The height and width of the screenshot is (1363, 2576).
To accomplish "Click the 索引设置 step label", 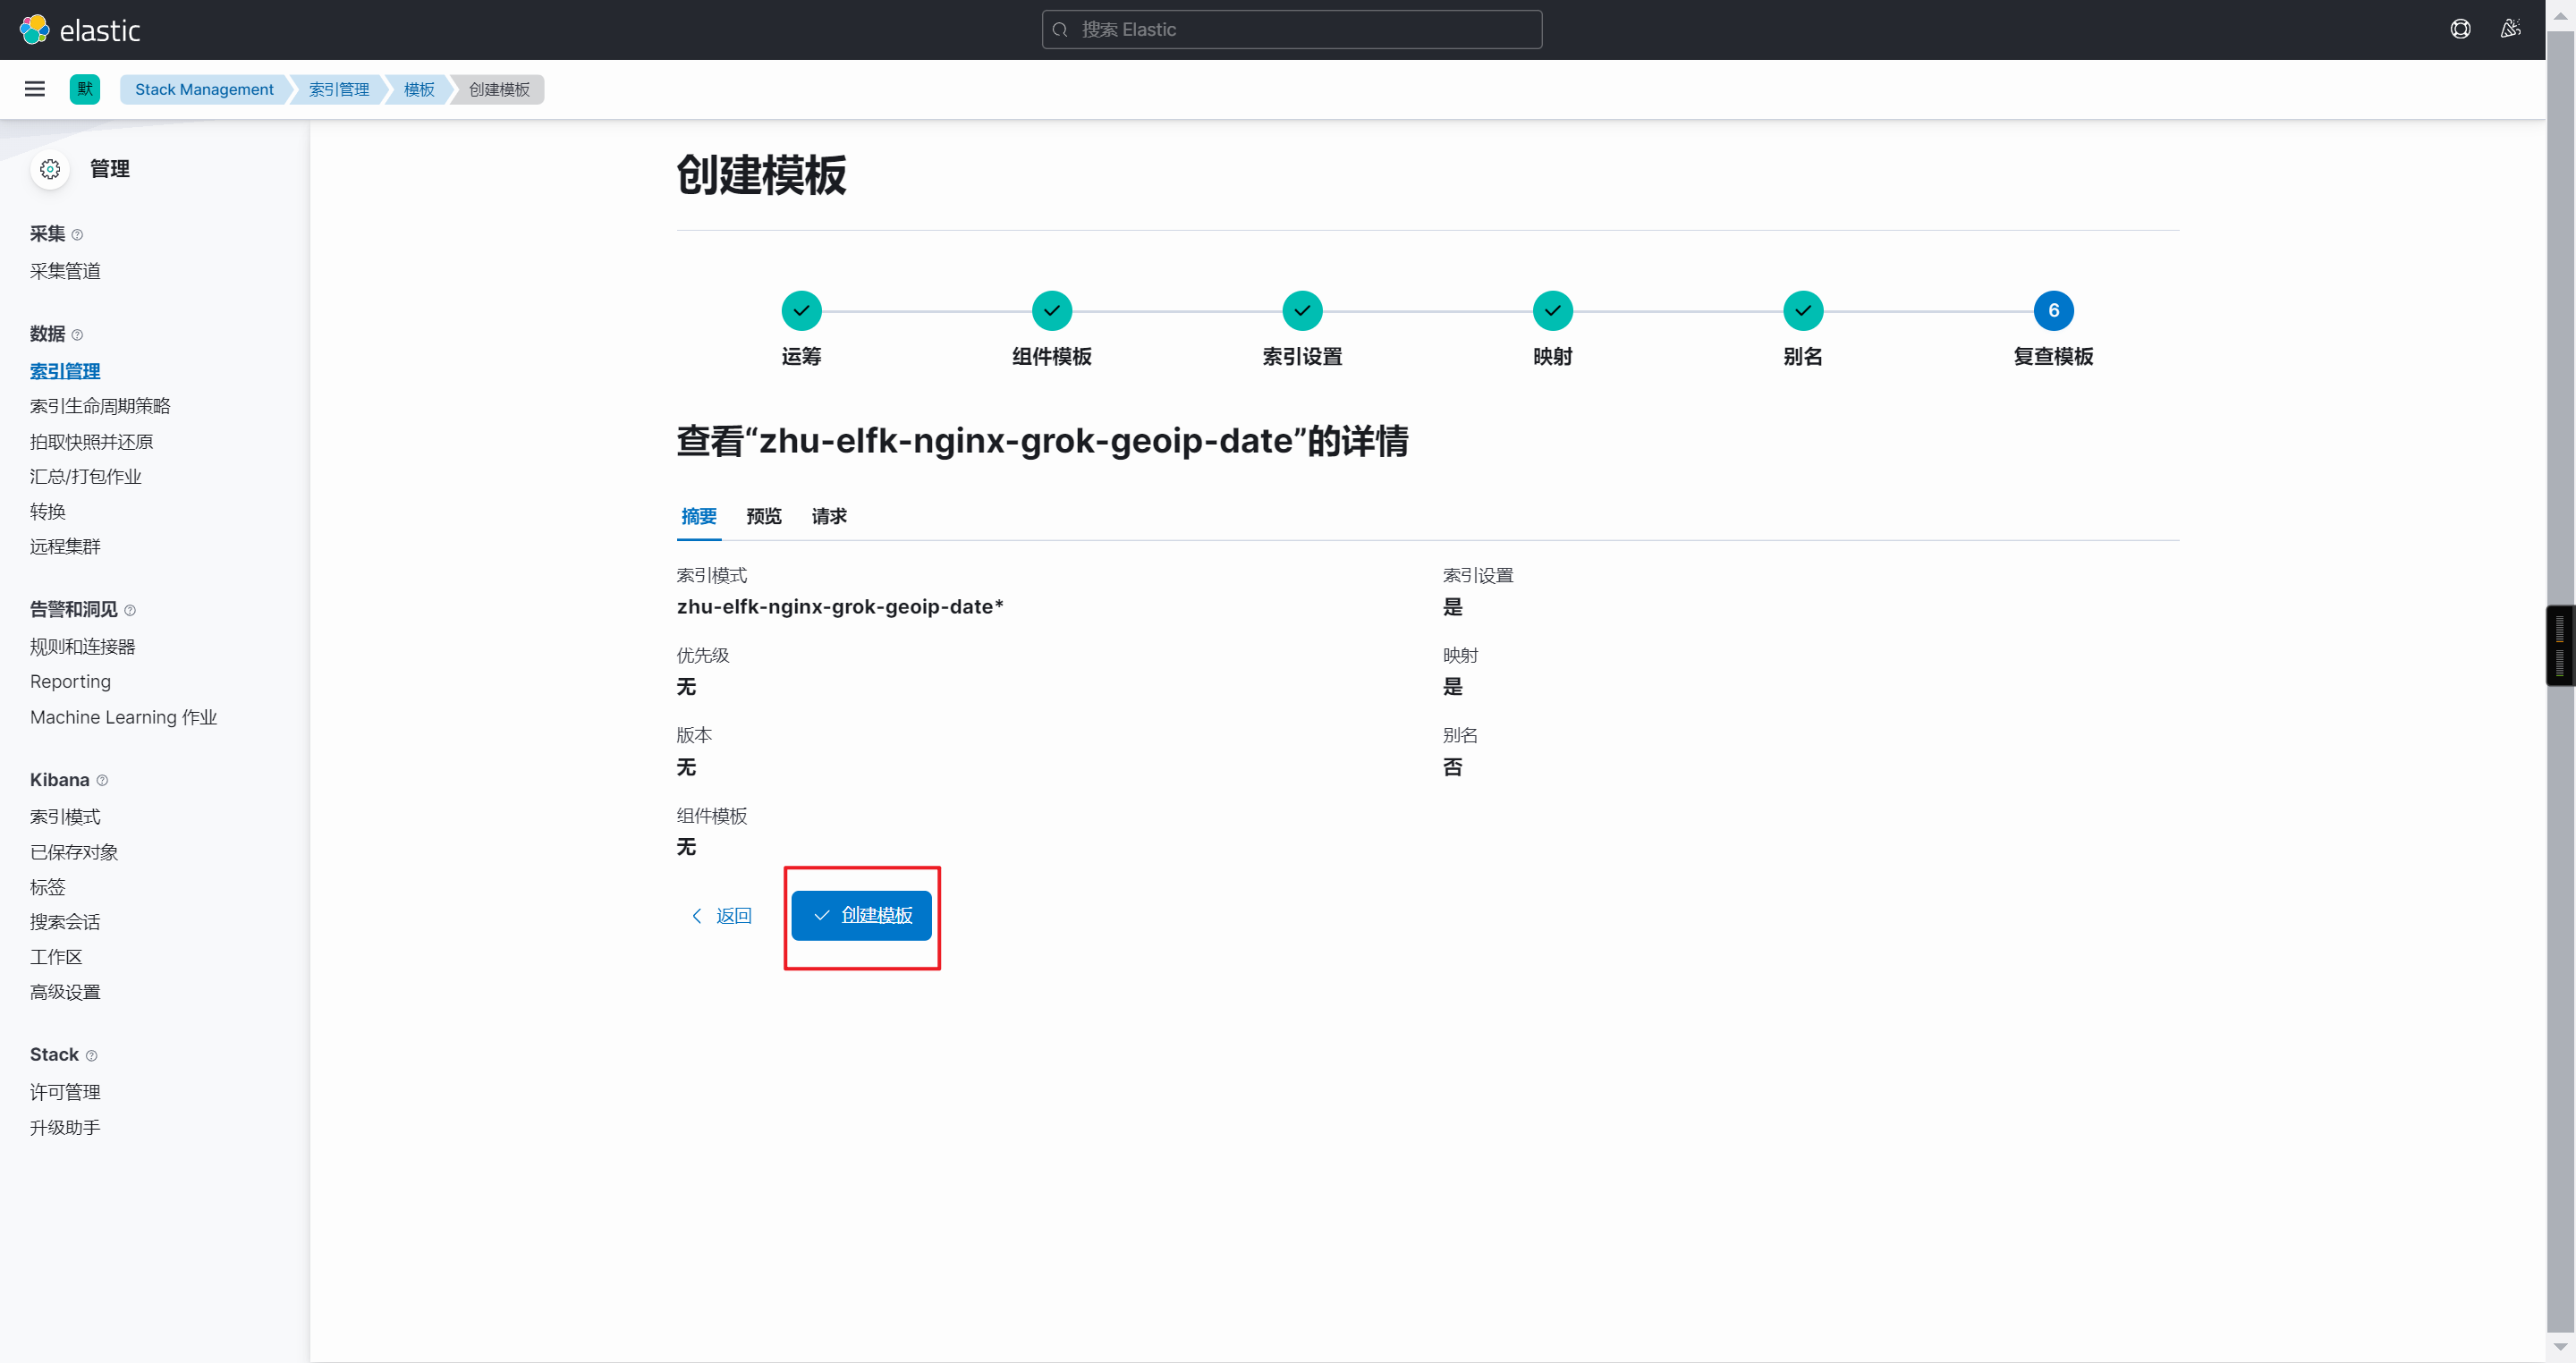I will click(1302, 357).
